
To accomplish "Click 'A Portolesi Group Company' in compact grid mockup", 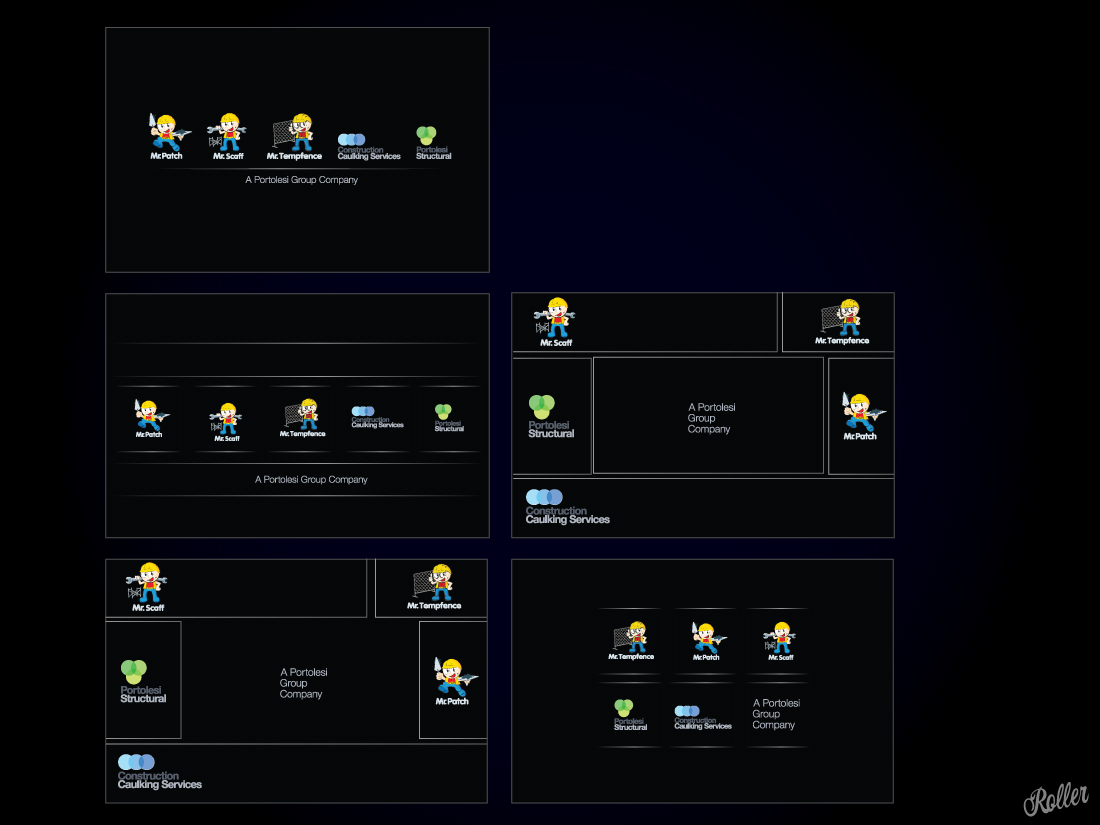I will 776,713.
